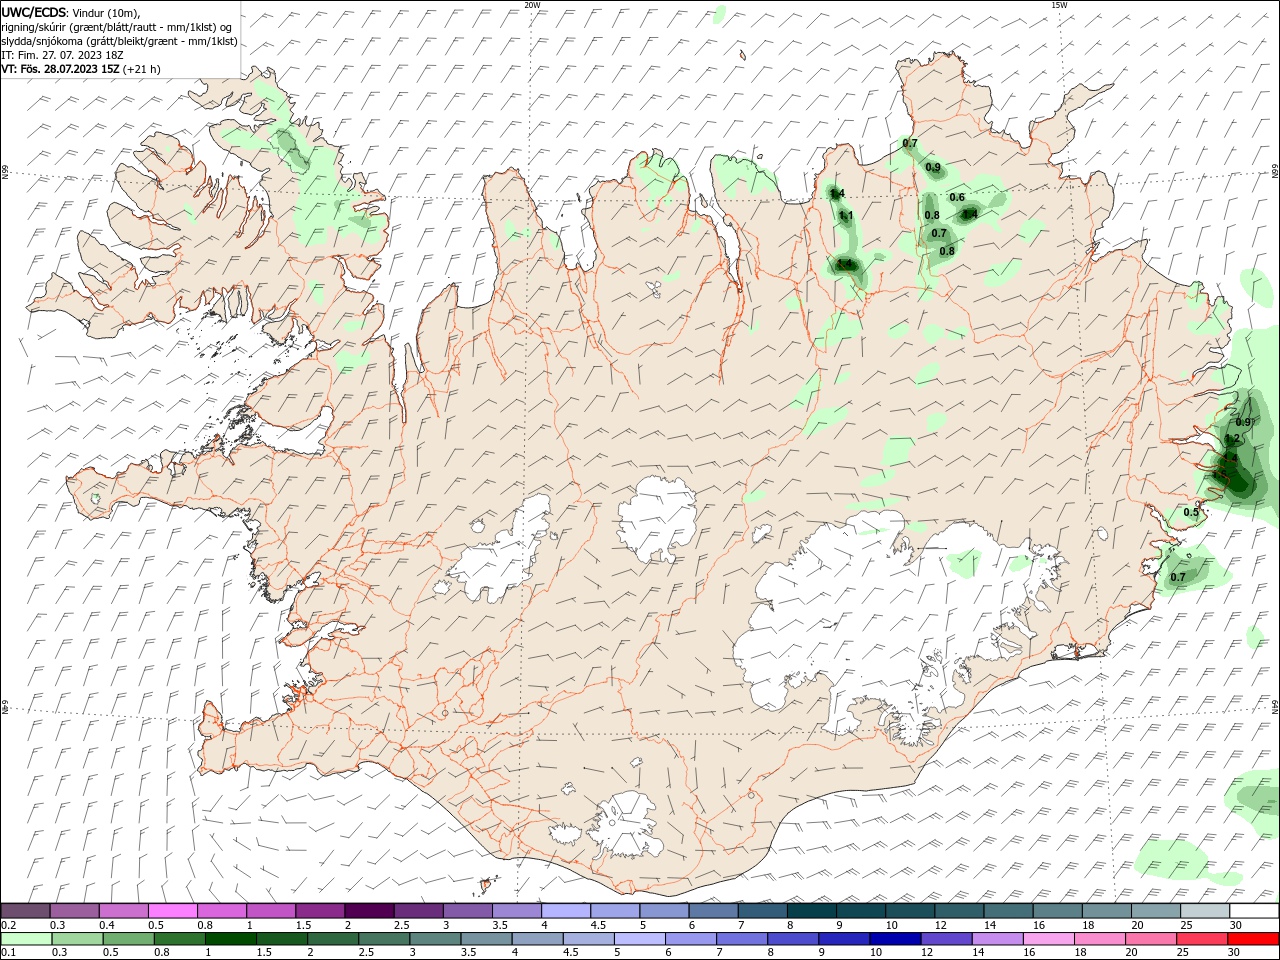The height and width of the screenshot is (960, 1280).
Task: Select the initial time line 'IT: Fim. 27. 07. 2023 18Z'
Action: click(x=62, y=55)
